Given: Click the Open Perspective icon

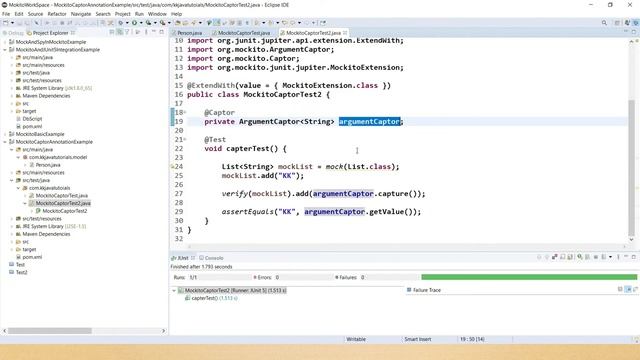Looking at the screenshot, I should [x=617, y=23].
